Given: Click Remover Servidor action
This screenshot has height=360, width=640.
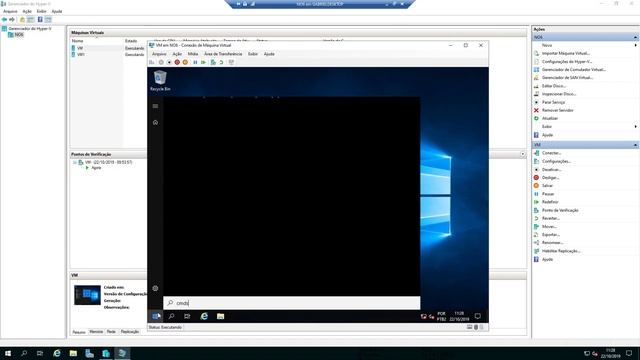Looking at the screenshot, I should pos(558,110).
